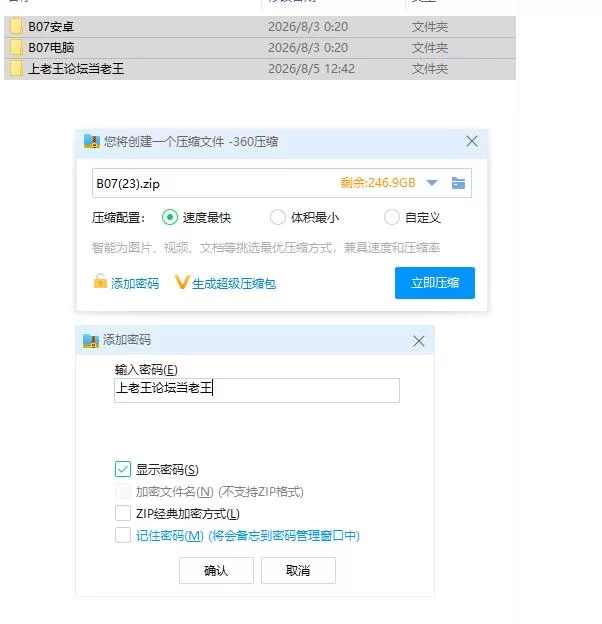Click the 输入密码(E) password field

[257, 390]
